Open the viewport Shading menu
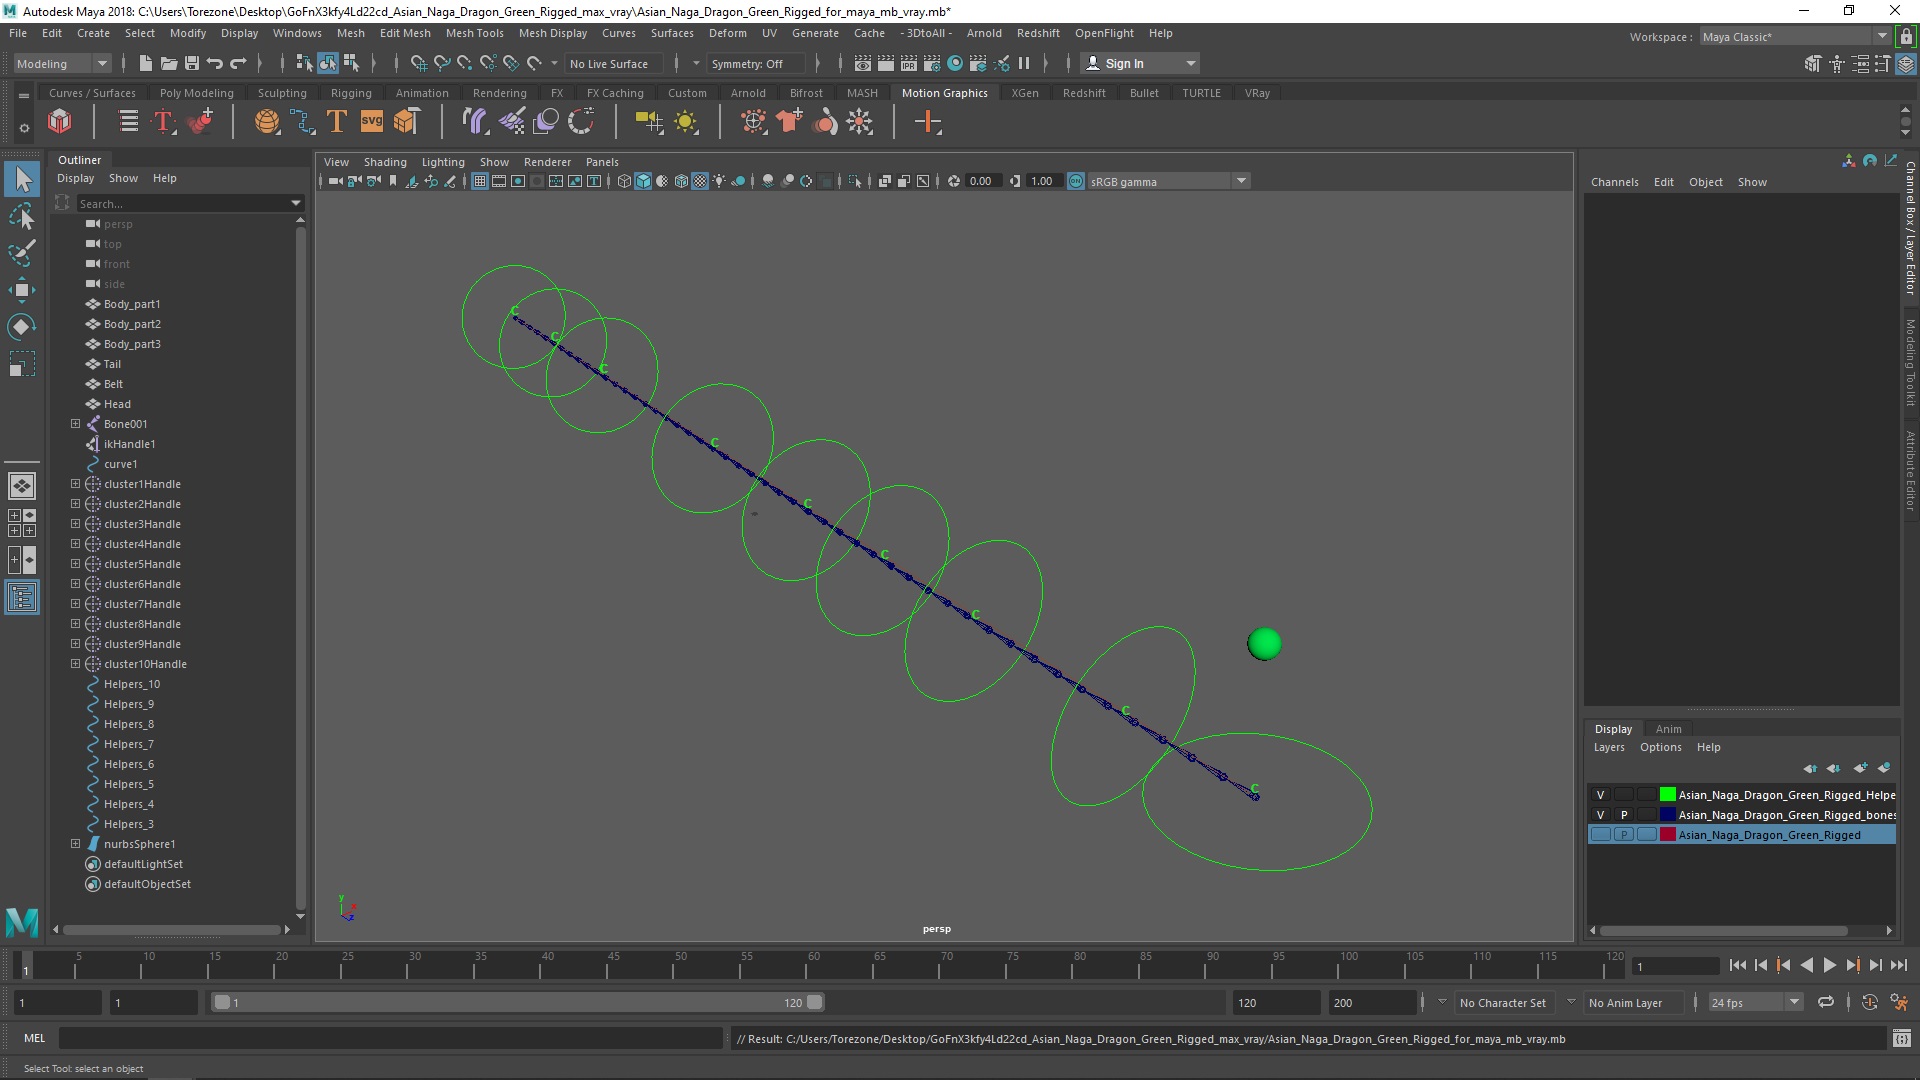This screenshot has height=1080, width=1920. (385, 162)
